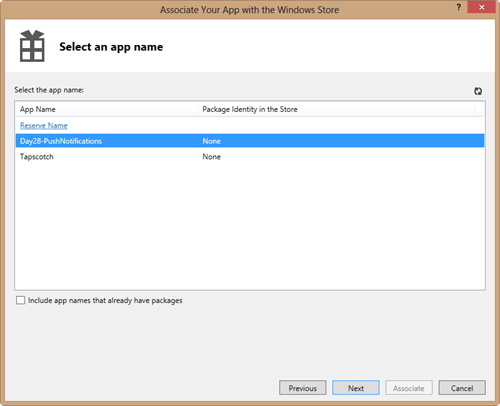Go back with the Previous button

pyautogui.click(x=302, y=388)
